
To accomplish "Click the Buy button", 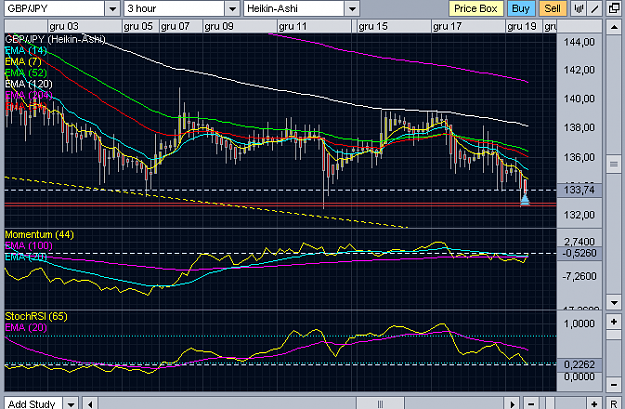I will pos(521,9).
